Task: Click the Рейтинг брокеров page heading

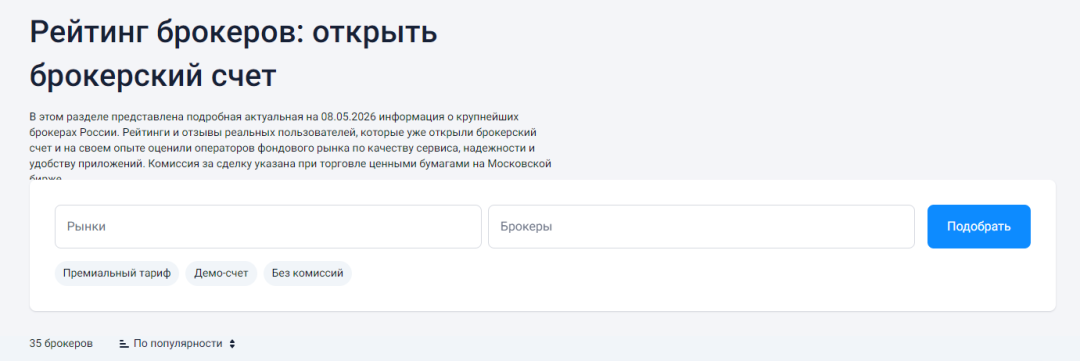Action: pyautogui.click(x=233, y=54)
